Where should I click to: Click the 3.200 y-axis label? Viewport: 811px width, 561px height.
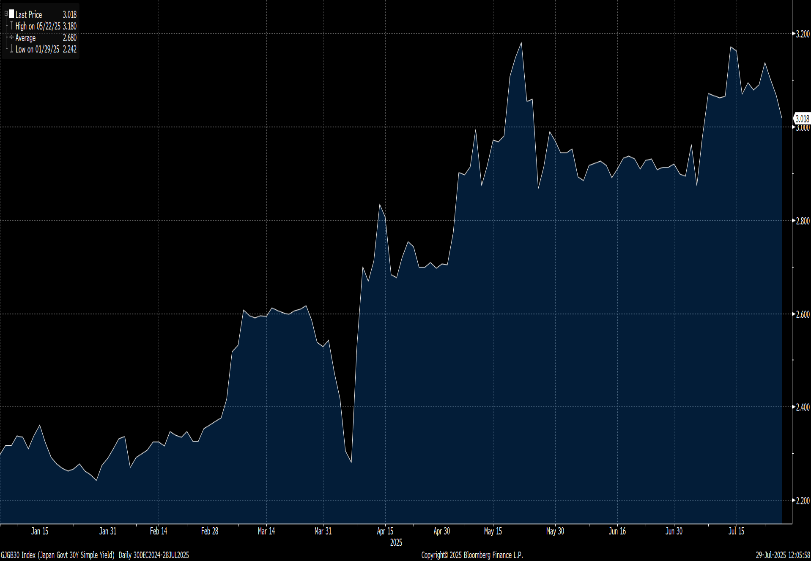pyautogui.click(x=803, y=34)
